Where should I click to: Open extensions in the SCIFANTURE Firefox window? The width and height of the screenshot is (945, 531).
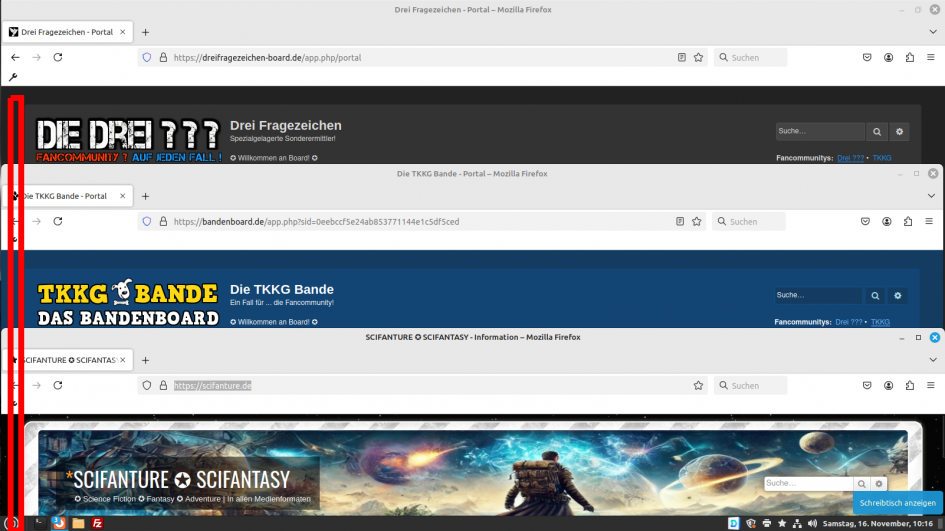909,385
